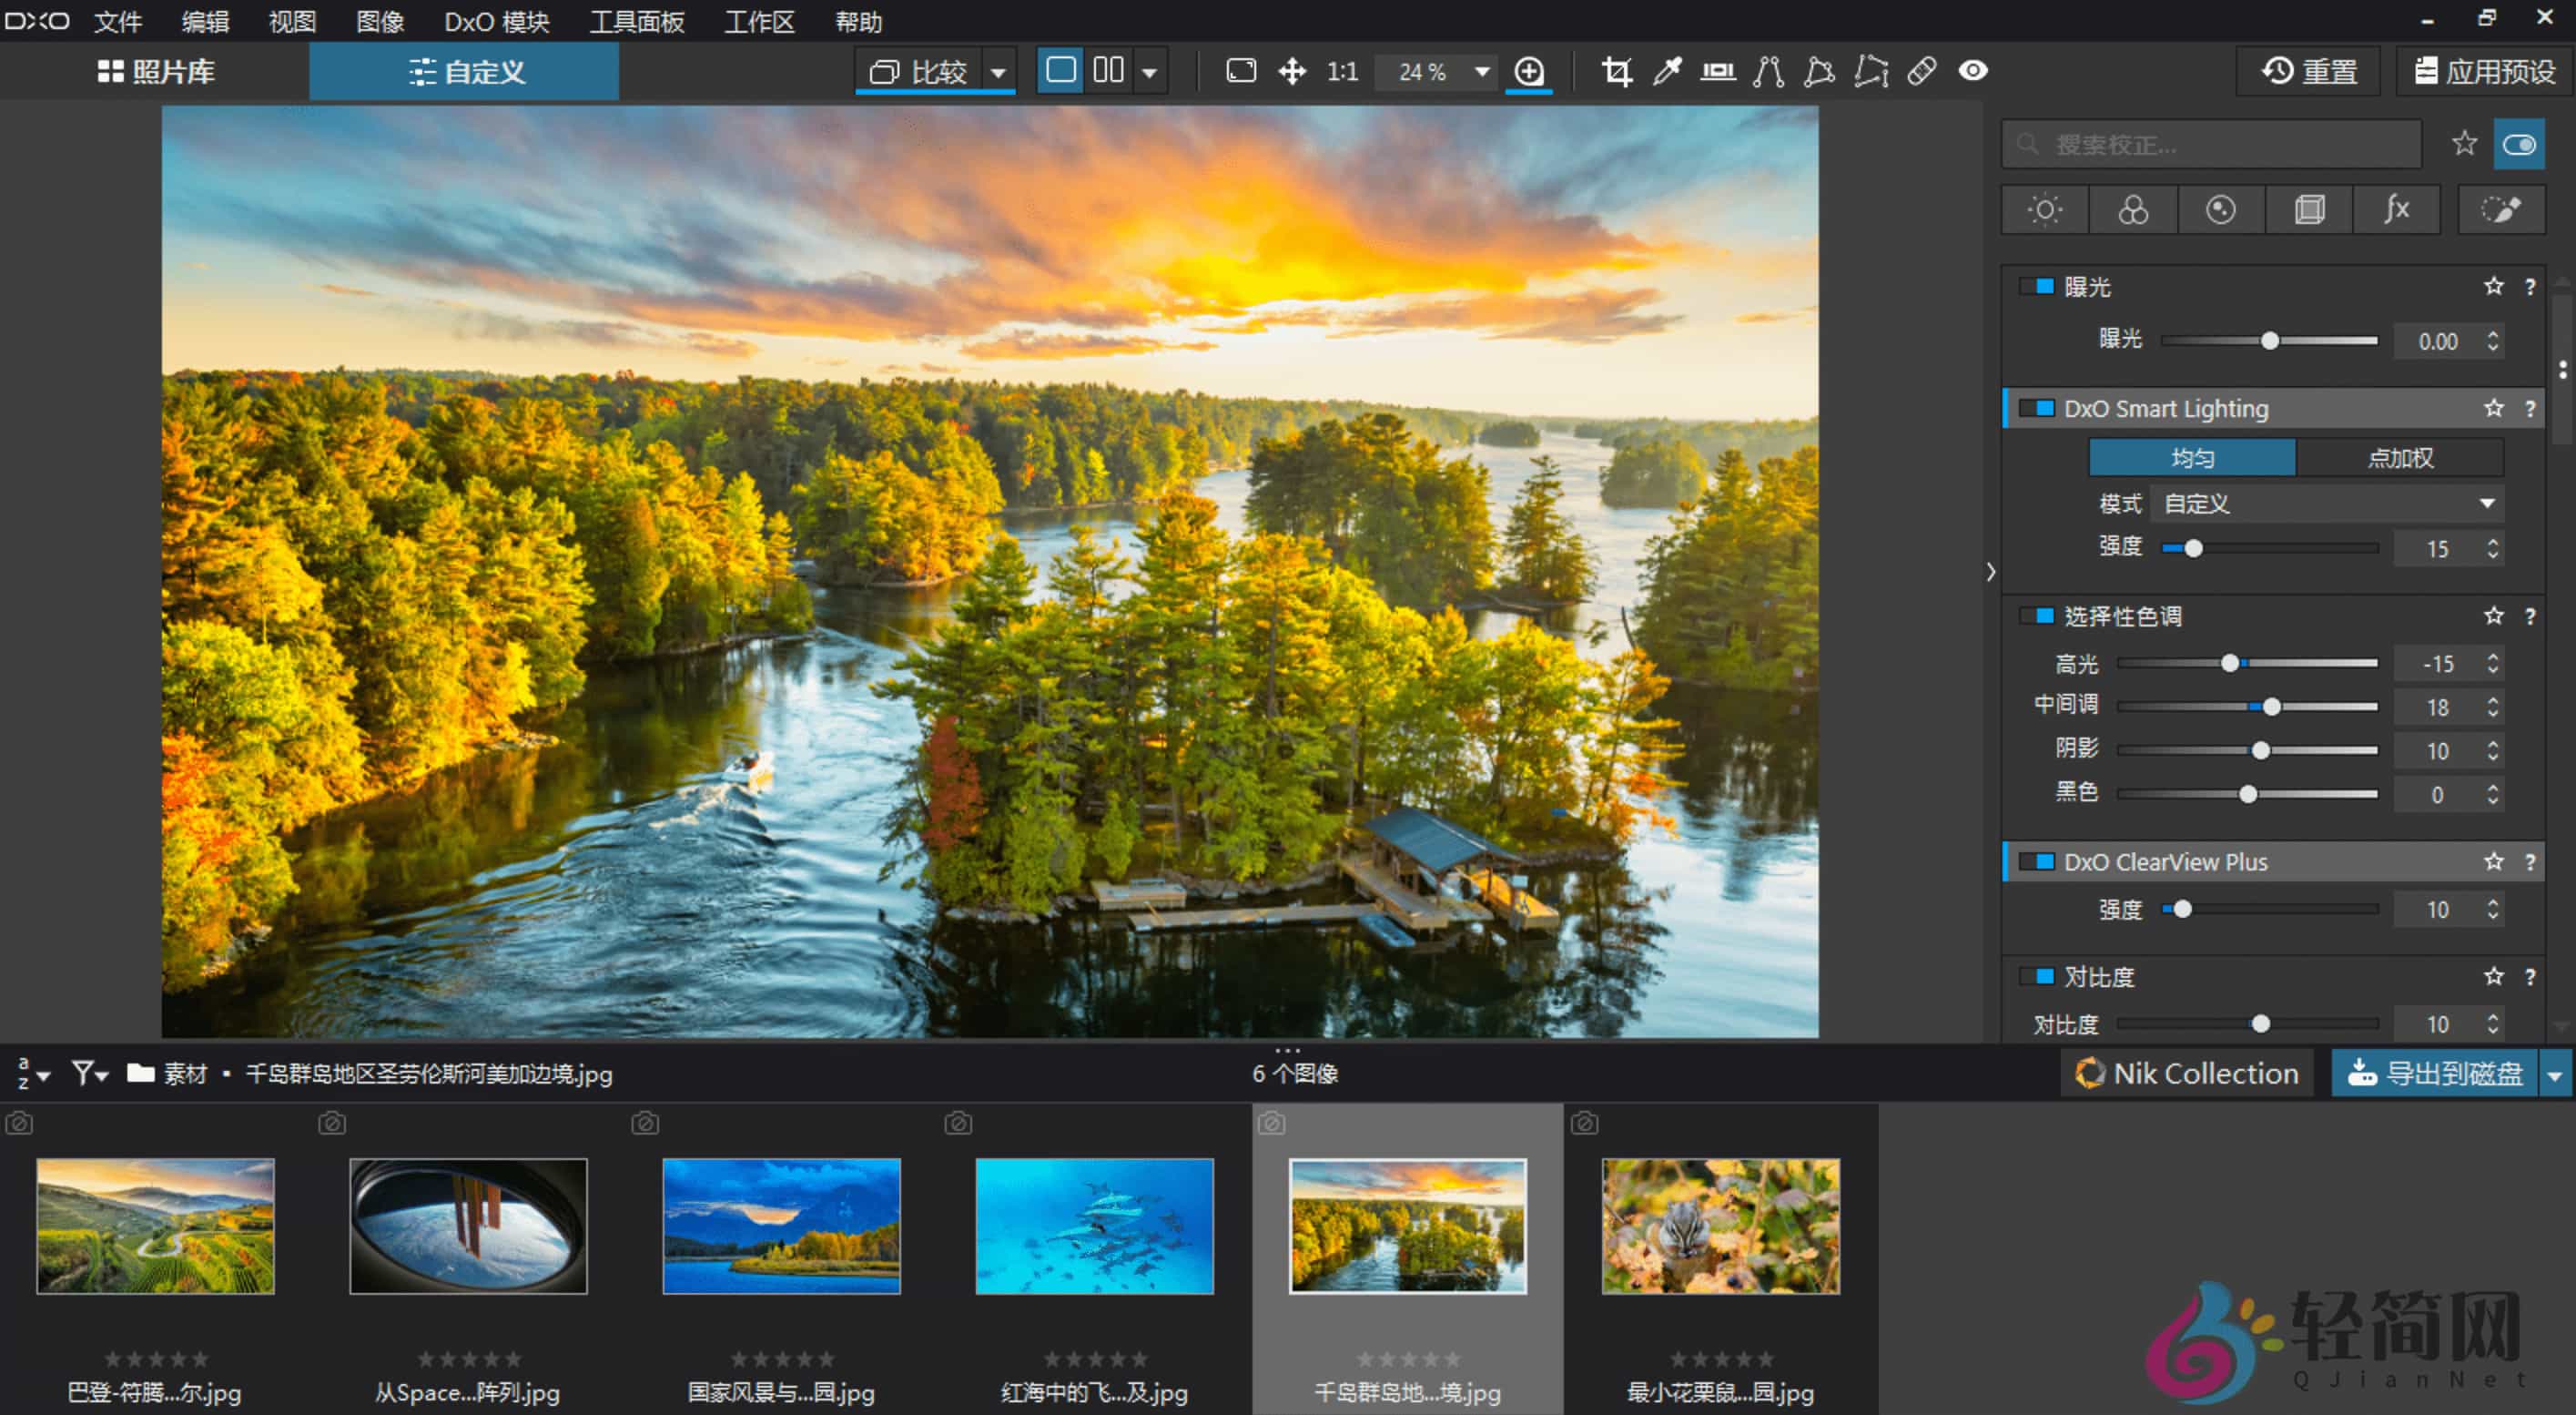Click the 重置 (Reset) button
This screenshot has height=1415, width=2576.
click(x=2308, y=71)
